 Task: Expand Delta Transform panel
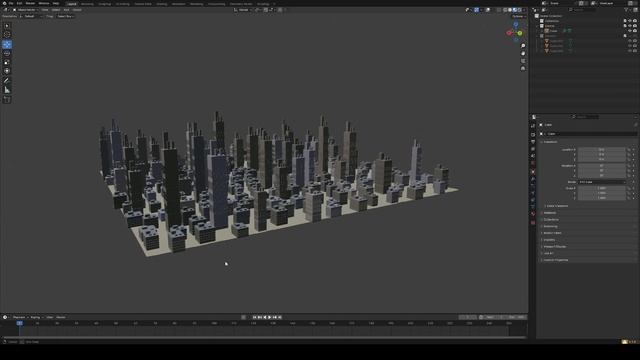click(557, 206)
